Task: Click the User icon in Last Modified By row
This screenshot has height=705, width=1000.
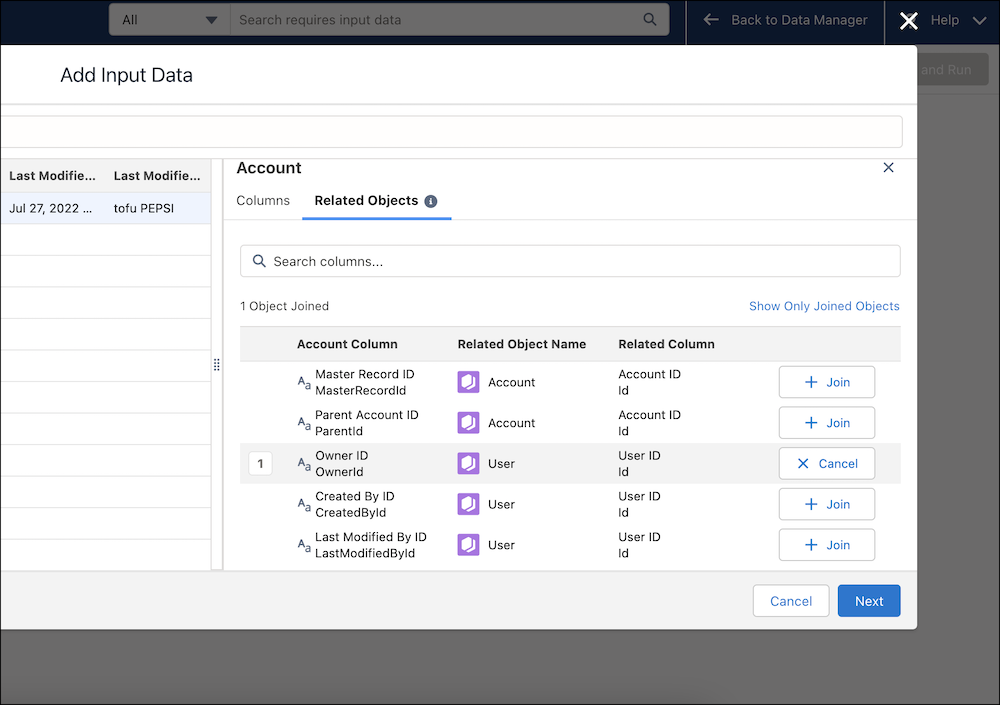Action: coord(469,545)
